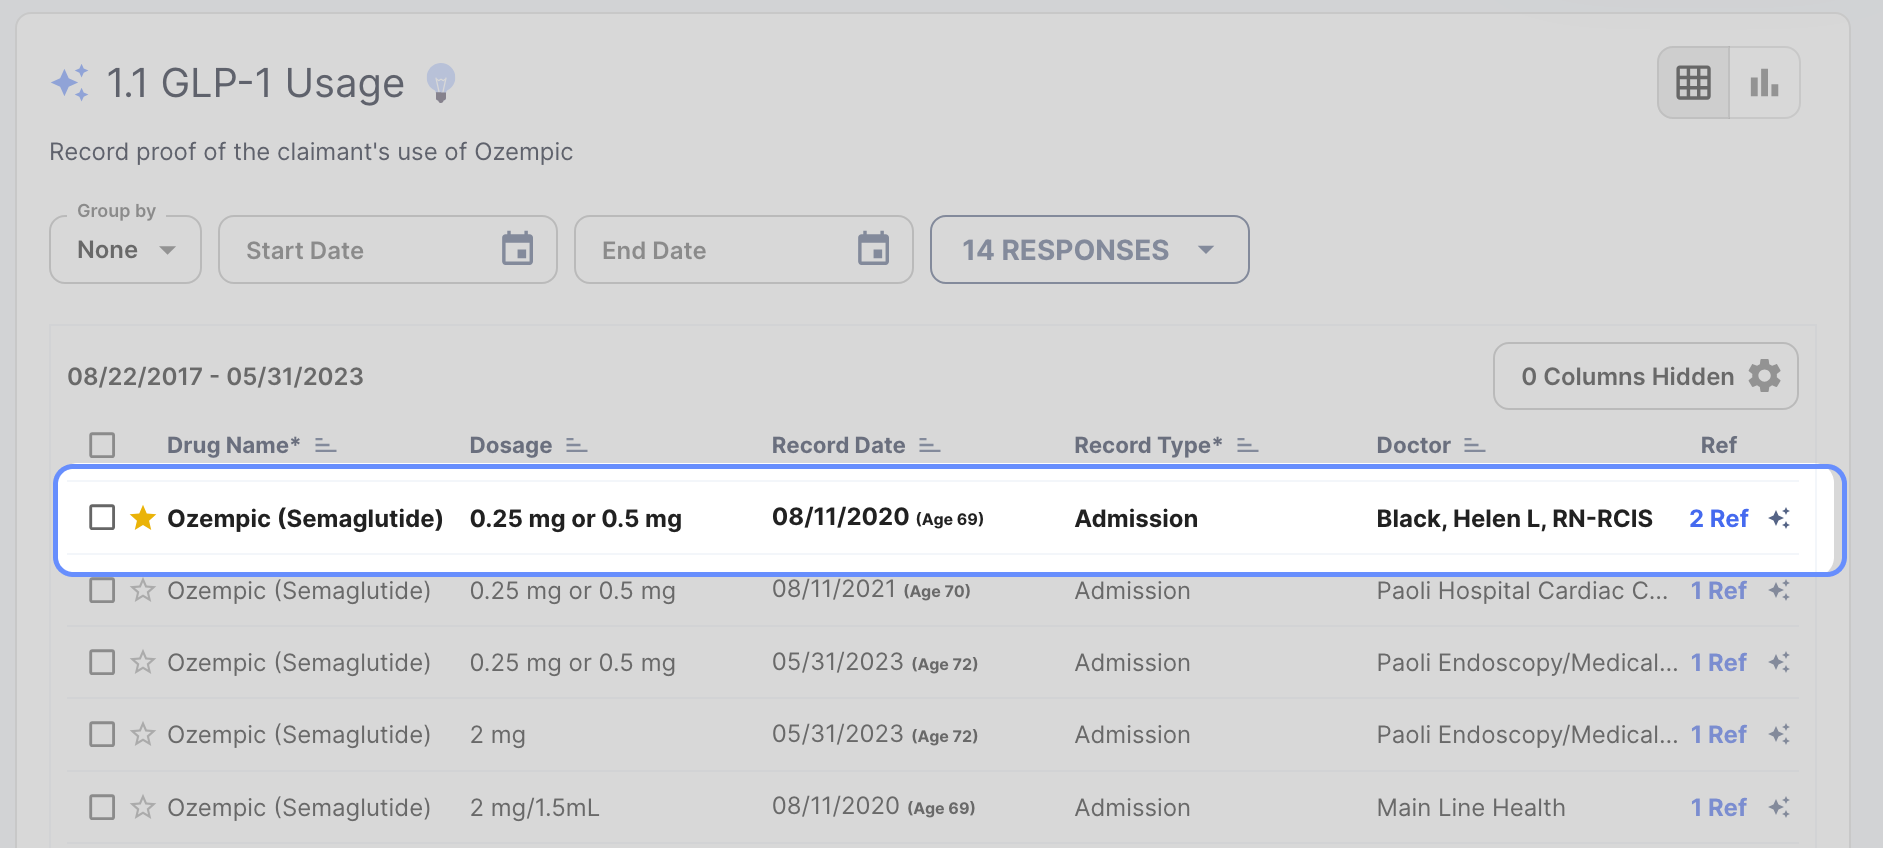The image size is (1883, 848).
Task: Star the 08/11/2021 Paoli Hospital Cardiac row
Action: pos(143,590)
